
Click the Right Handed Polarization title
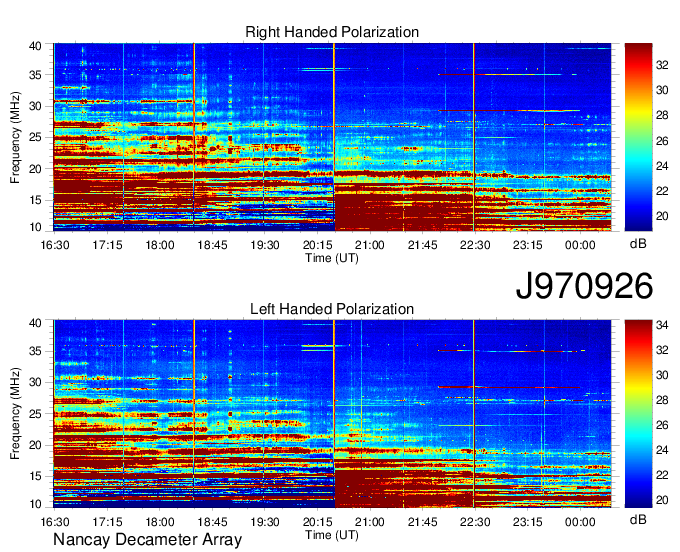click(332, 32)
